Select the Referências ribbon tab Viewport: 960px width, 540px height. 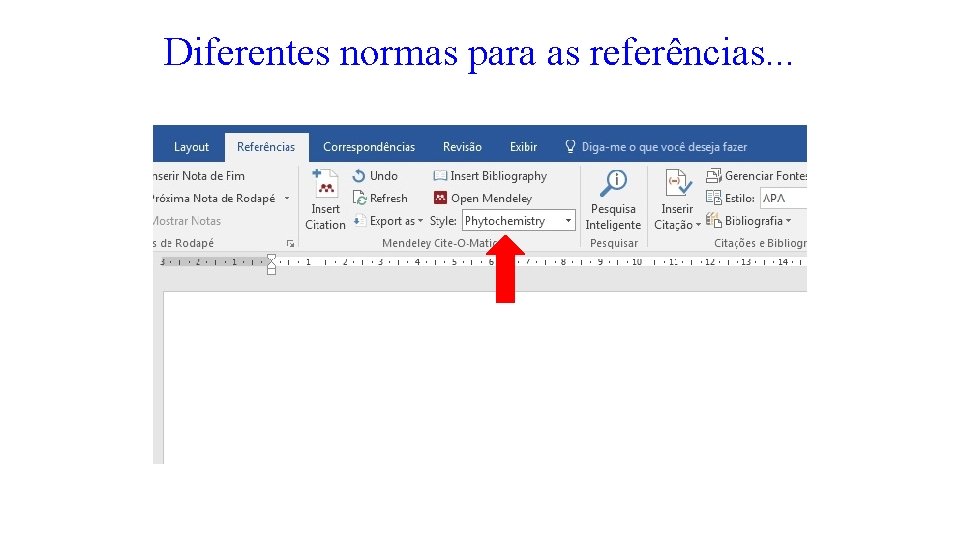coord(266,147)
